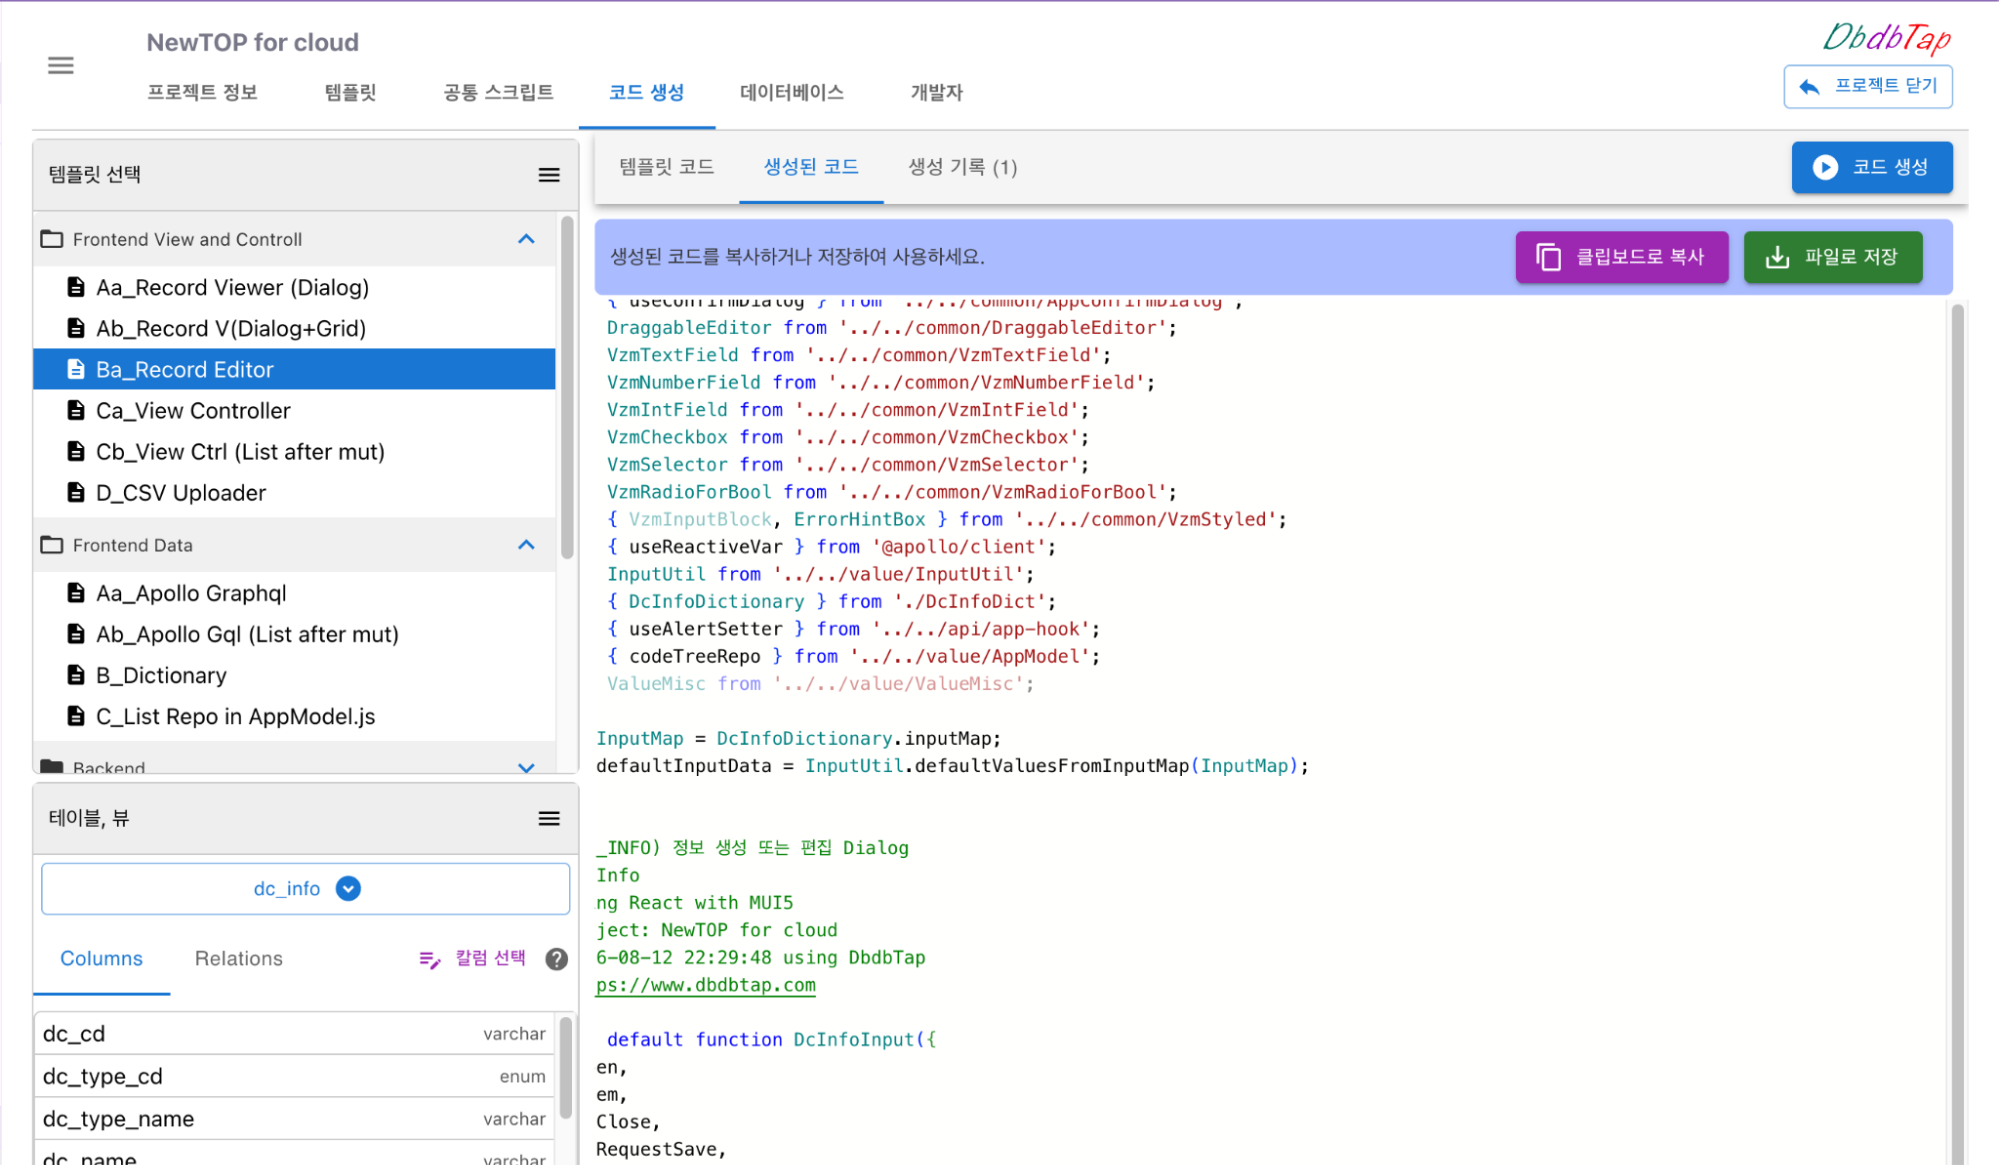The height and width of the screenshot is (1166, 1999).
Task: Select the Columns tab
Action: pos(102,959)
